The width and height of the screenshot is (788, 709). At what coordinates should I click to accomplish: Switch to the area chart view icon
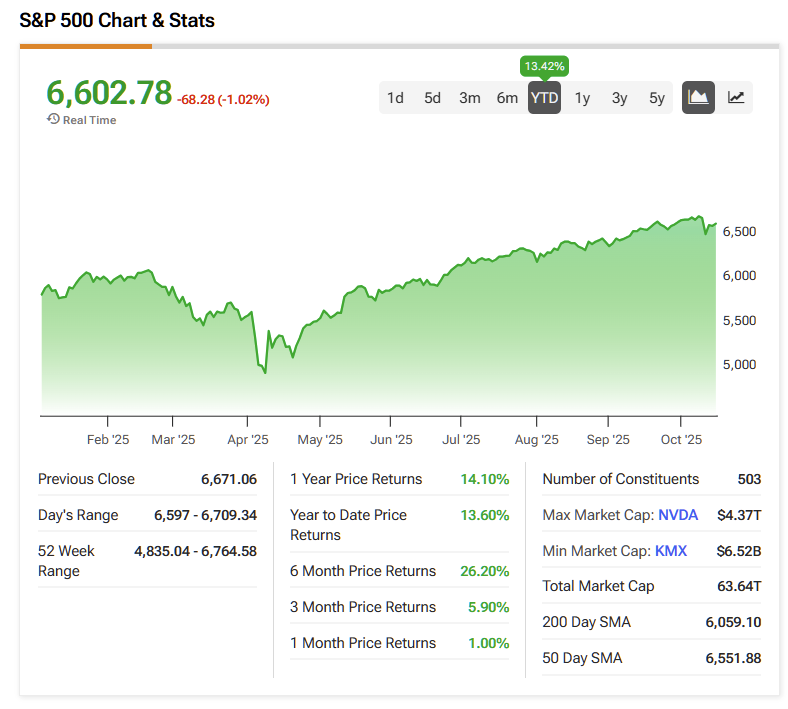click(698, 97)
